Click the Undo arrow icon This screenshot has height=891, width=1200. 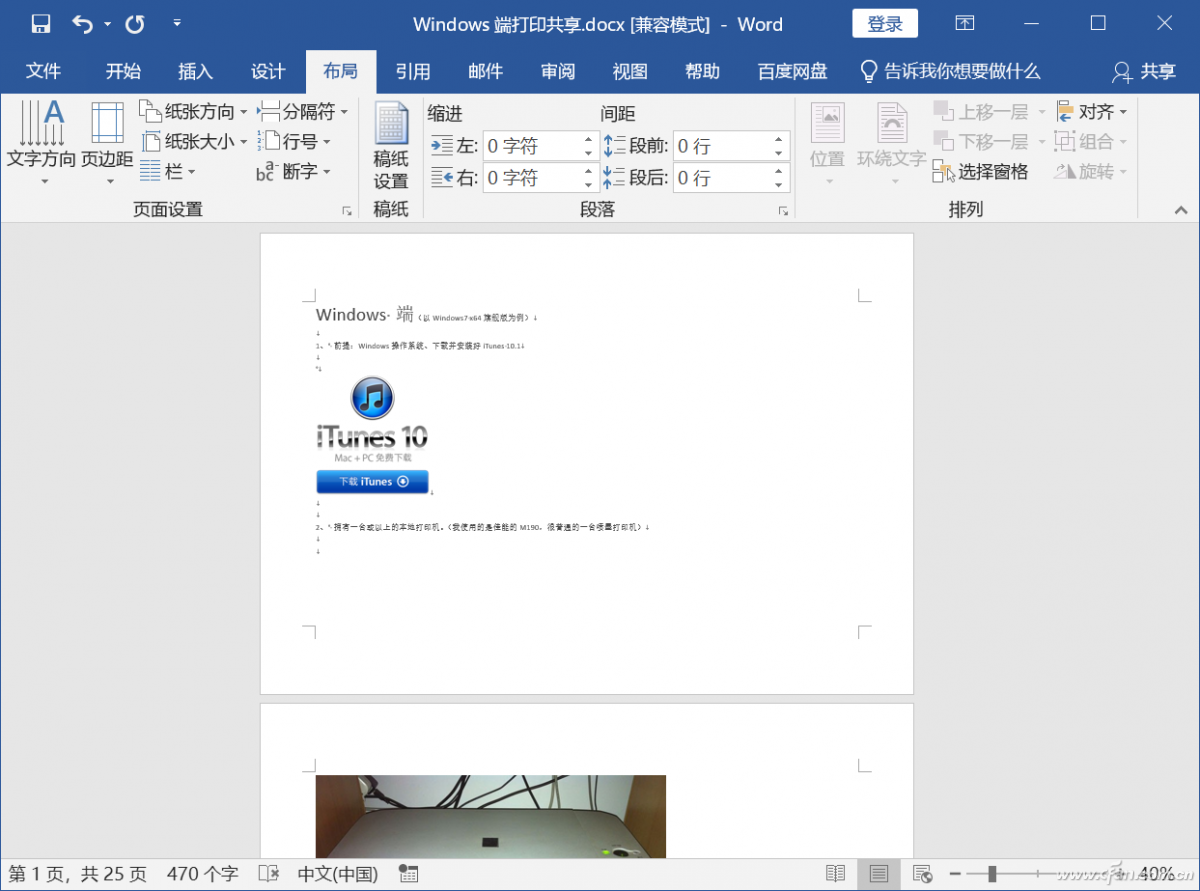pos(83,24)
